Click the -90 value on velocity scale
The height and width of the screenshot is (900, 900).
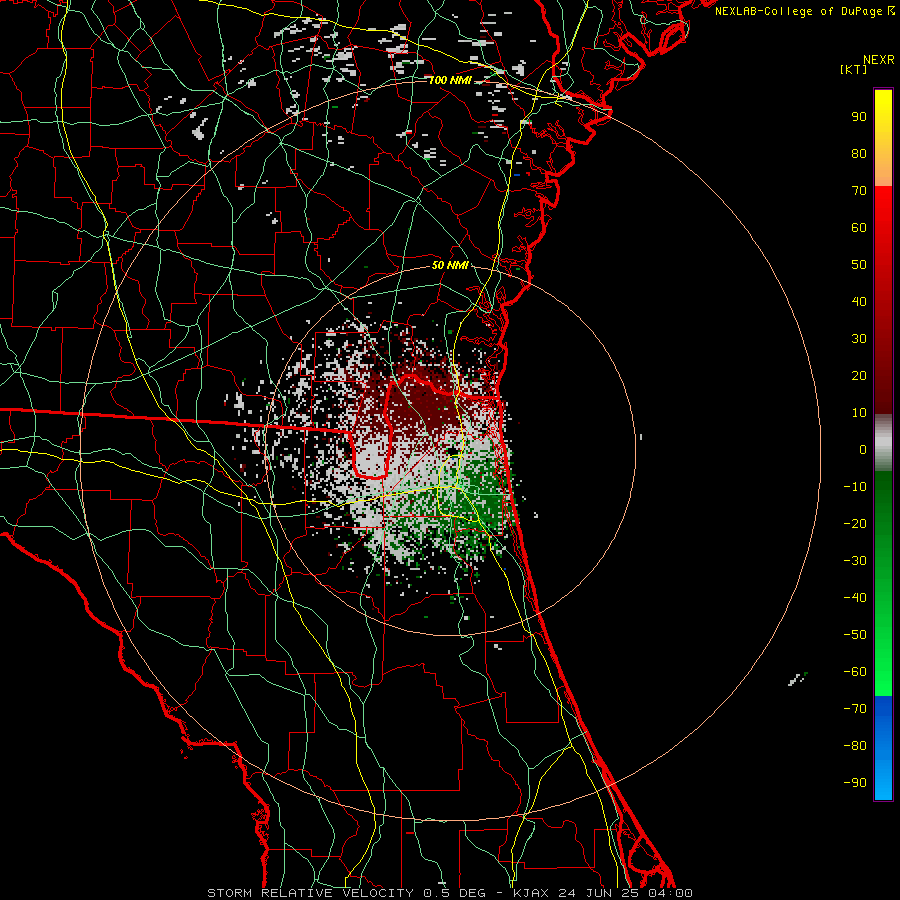point(855,783)
